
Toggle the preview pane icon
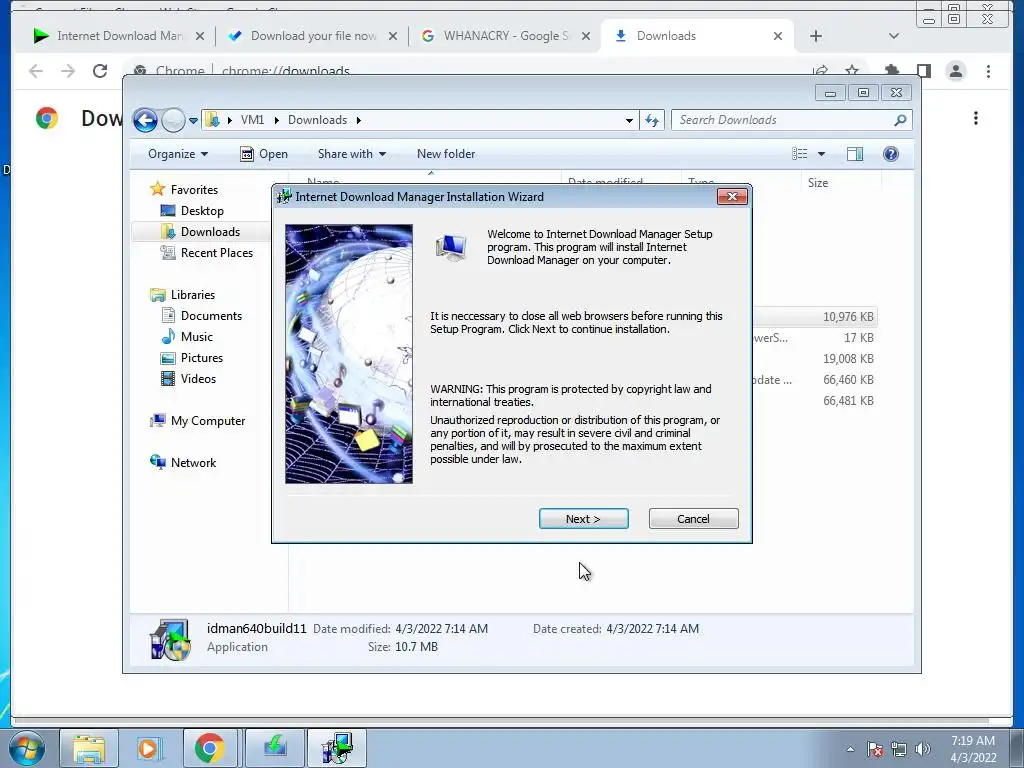[855, 154]
